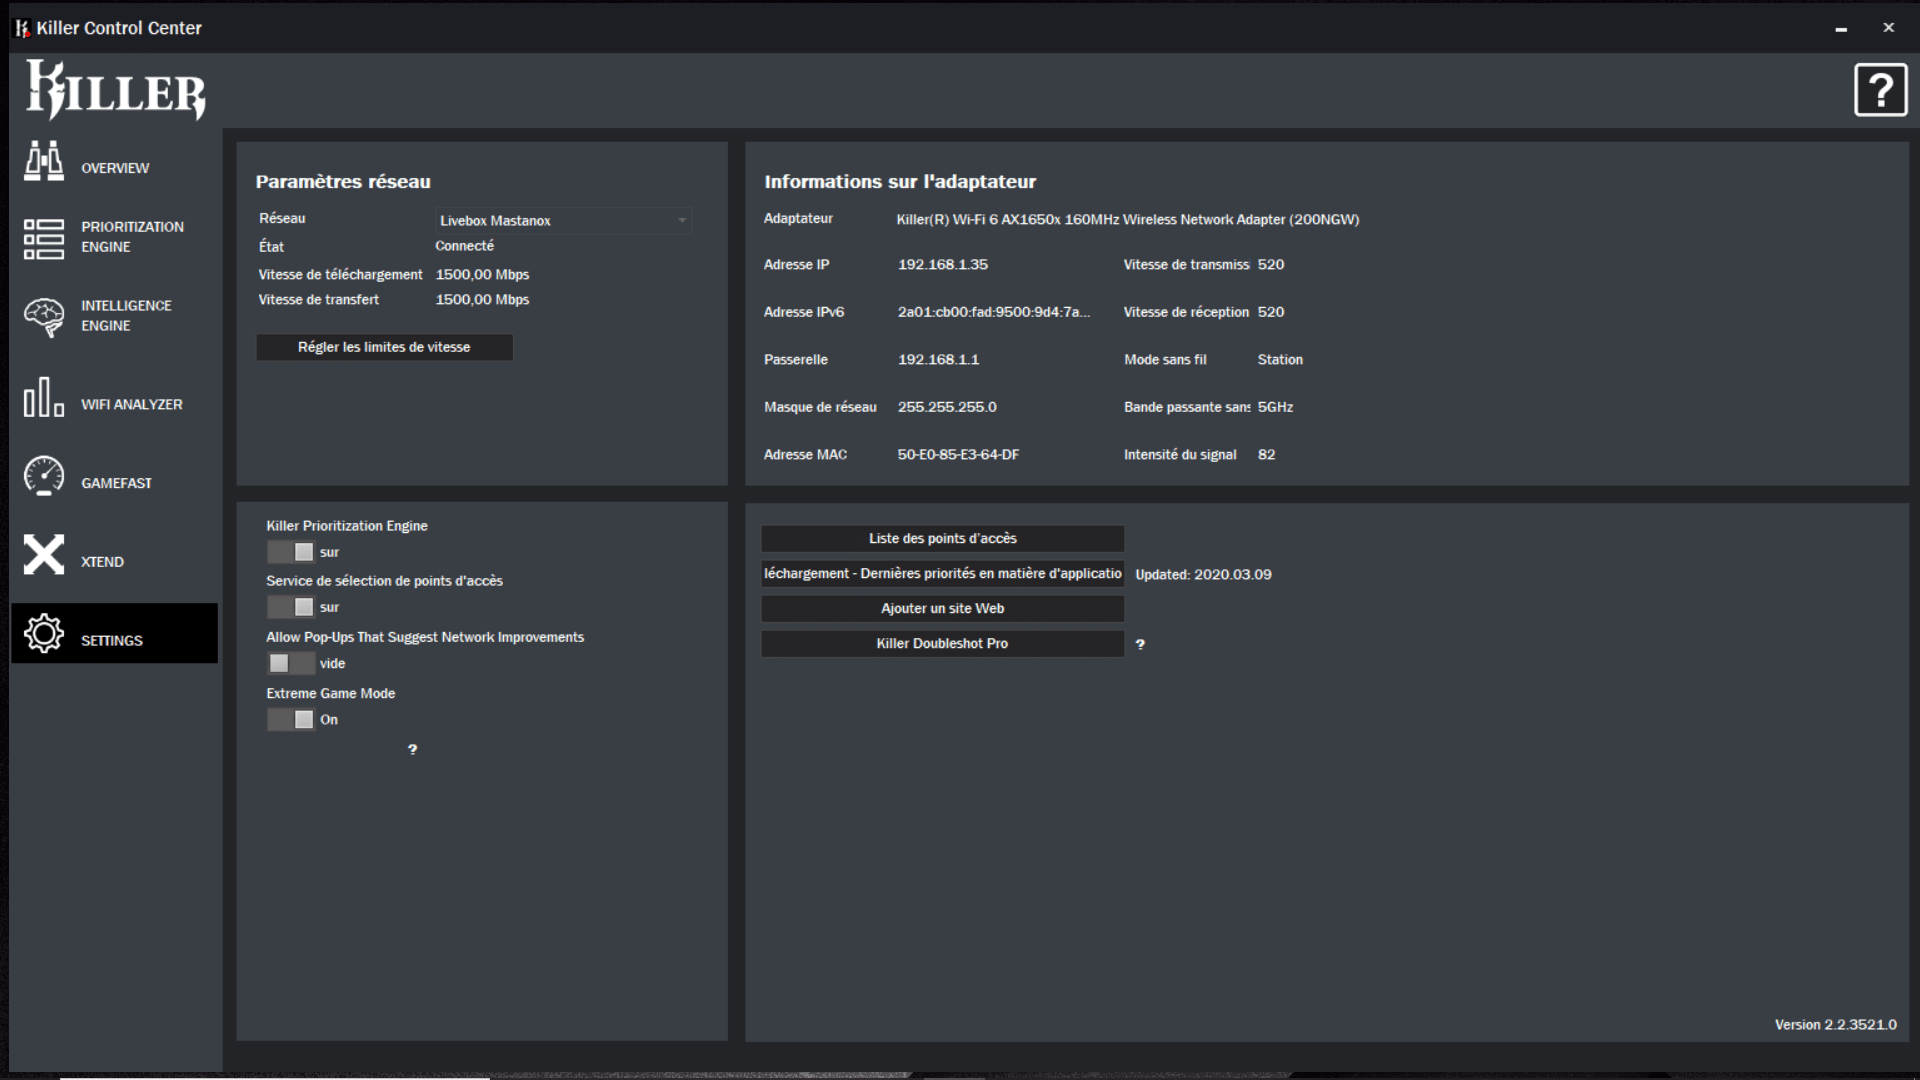1920x1080 pixels.
Task: Click the subnet mask 255.255.255.0
Action: point(947,407)
